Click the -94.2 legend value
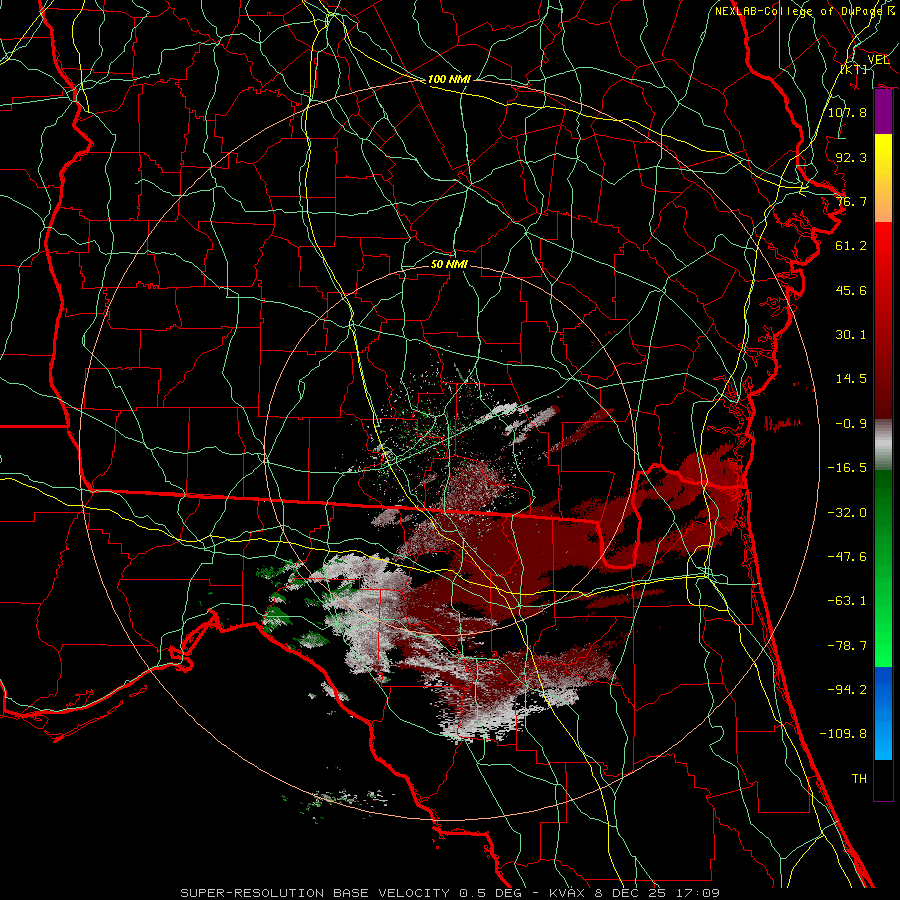The width and height of the screenshot is (900, 900). coord(847,690)
